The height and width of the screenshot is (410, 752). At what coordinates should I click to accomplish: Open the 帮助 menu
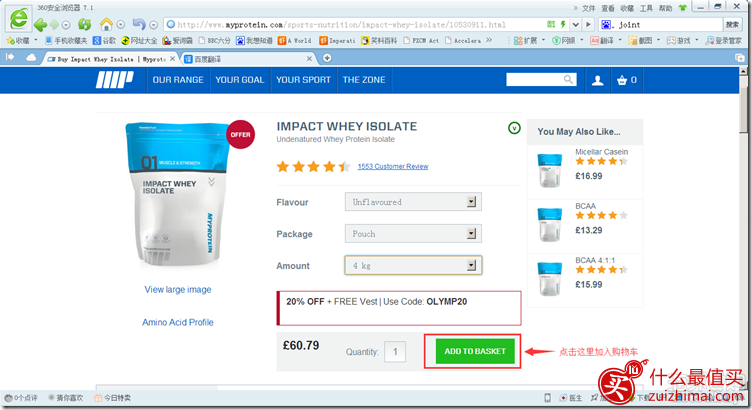pos(665,8)
